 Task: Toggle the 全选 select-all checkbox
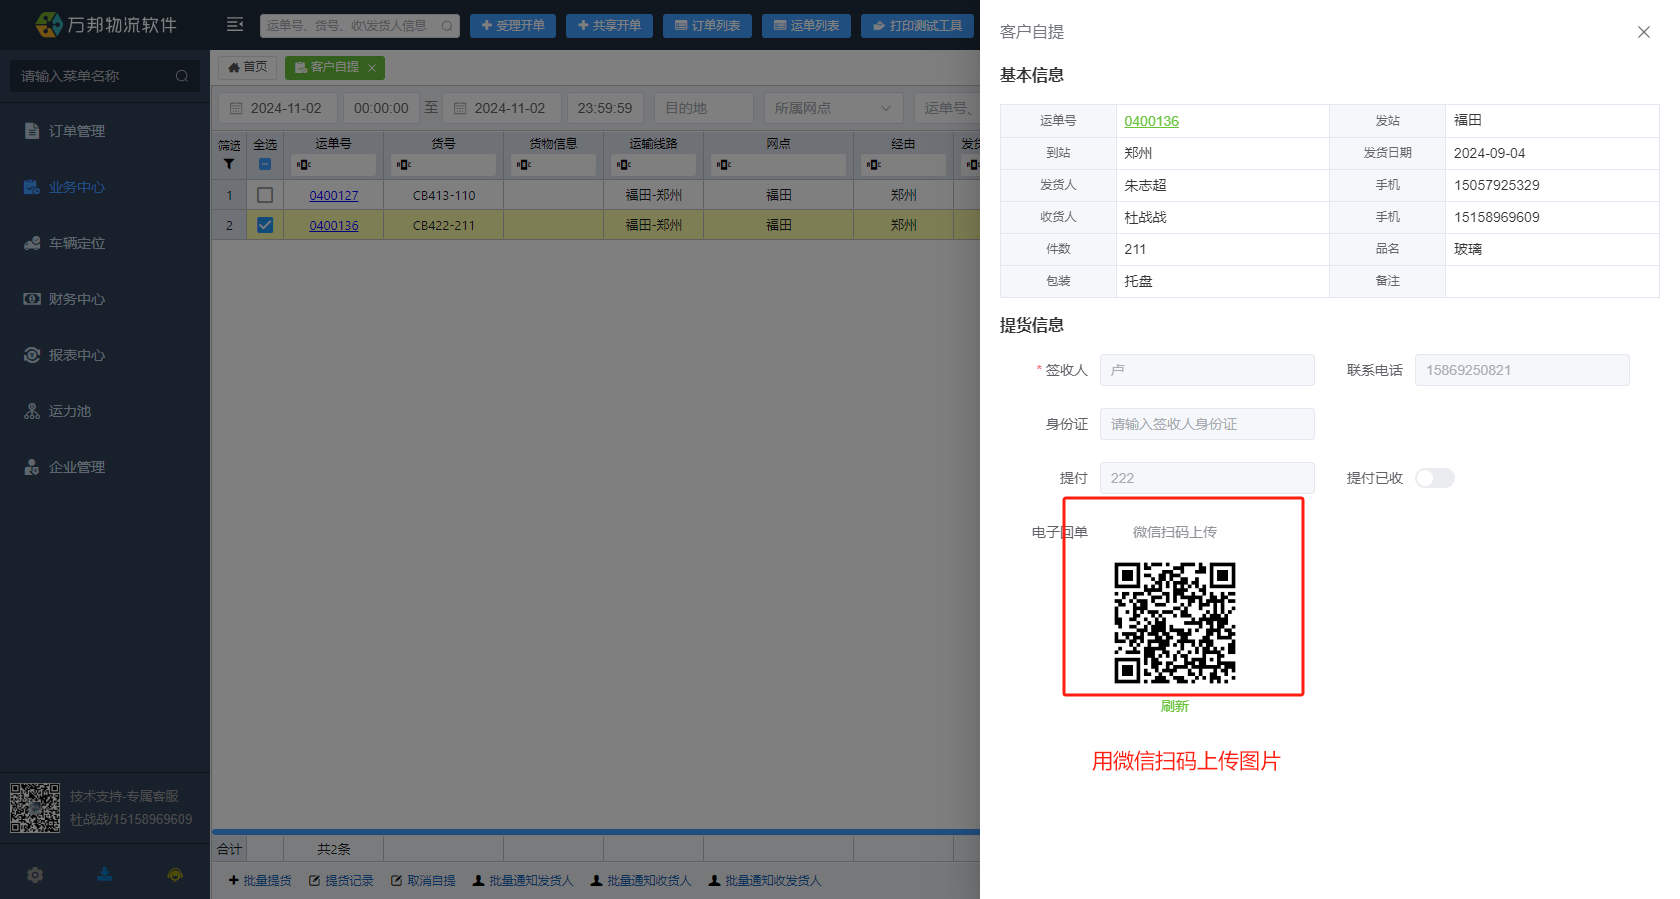pyautogui.click(x=265, y=164)
